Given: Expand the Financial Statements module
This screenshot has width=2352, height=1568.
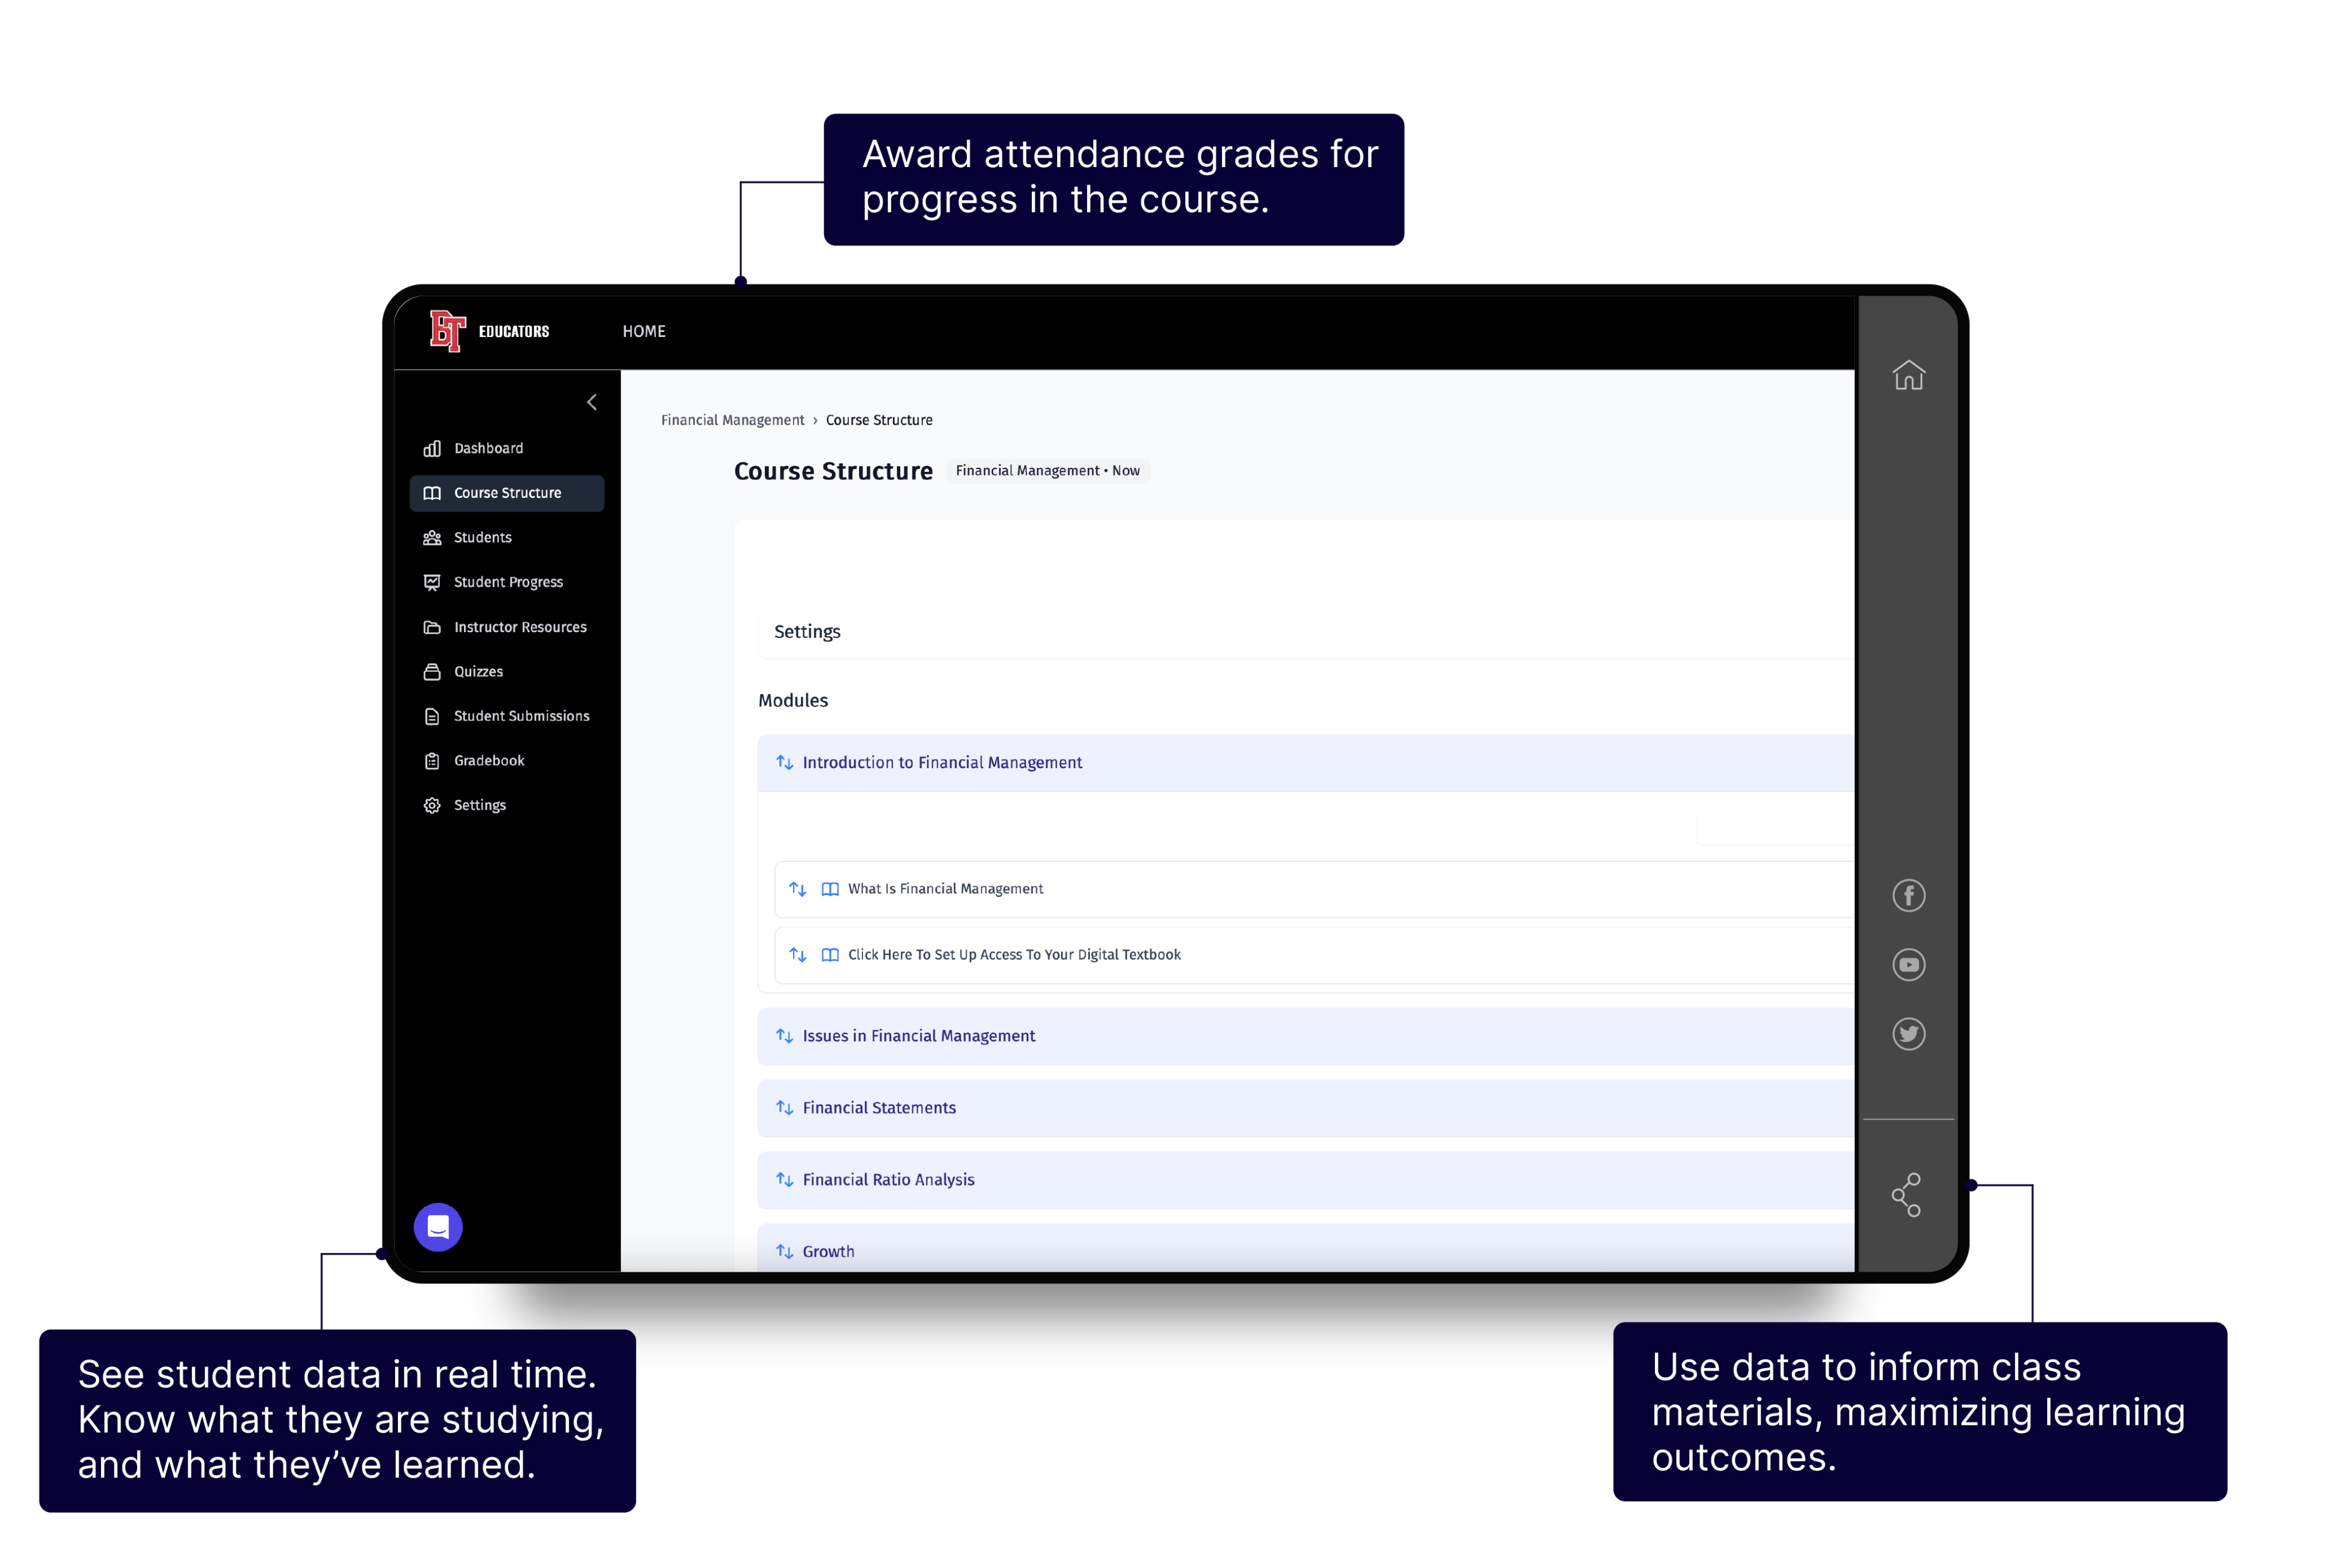Looking at the screenshot, I should (x=878, y=1108).
